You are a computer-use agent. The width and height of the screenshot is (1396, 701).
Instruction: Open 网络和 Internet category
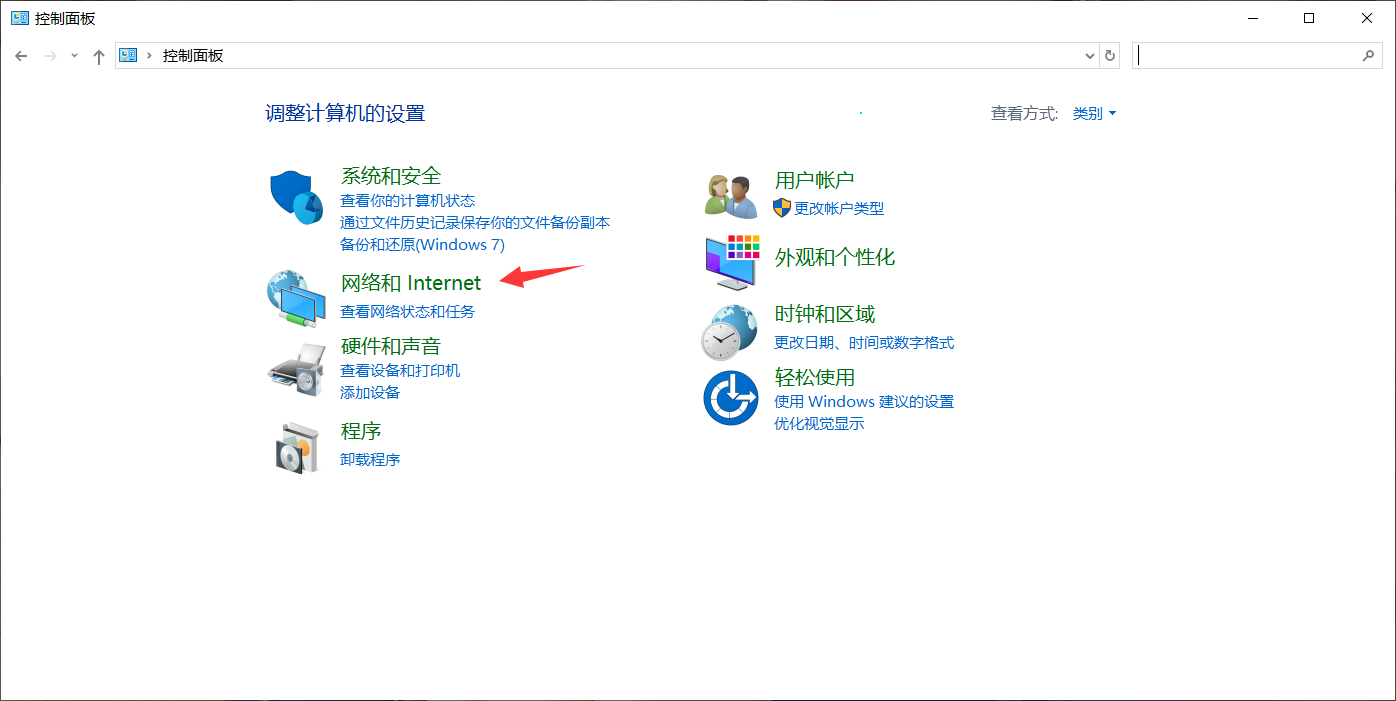click(x=411, y=283)
